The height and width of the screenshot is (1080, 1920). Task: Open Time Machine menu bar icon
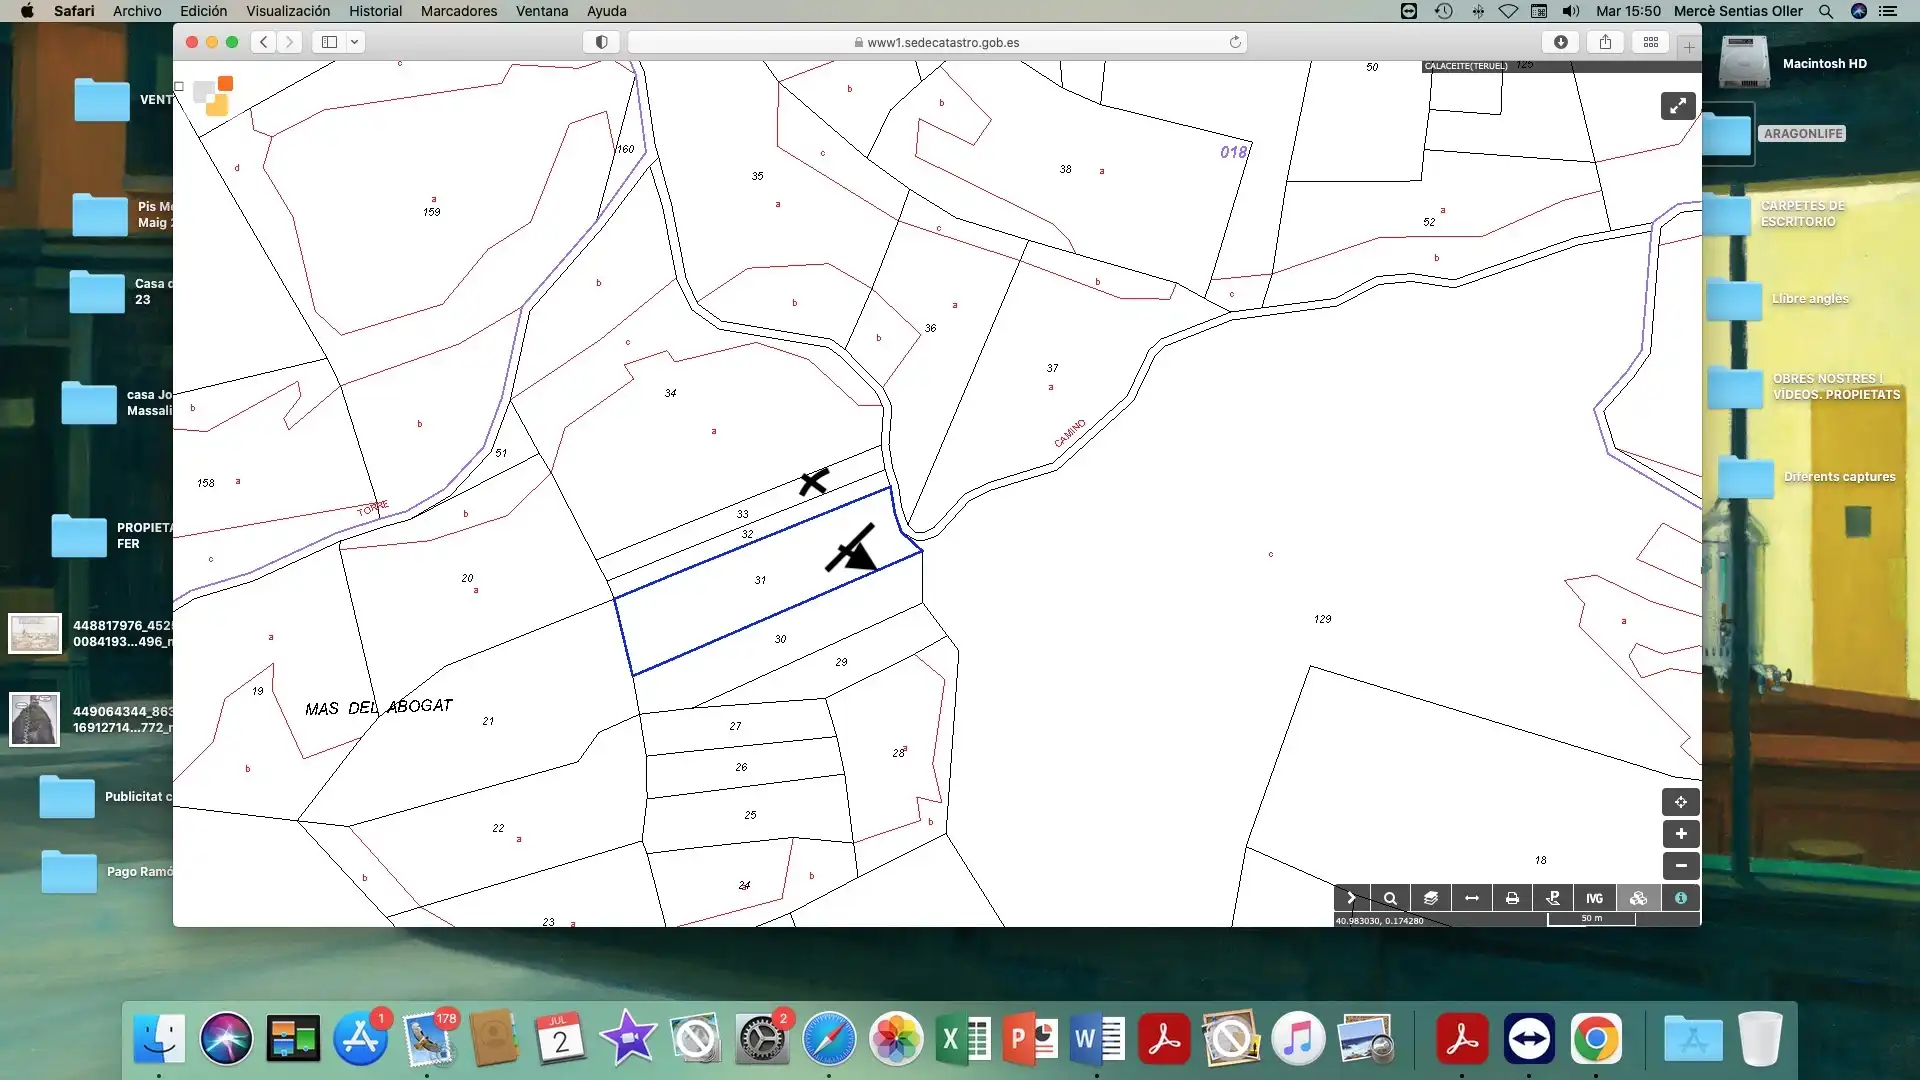tap(1443, 11)
